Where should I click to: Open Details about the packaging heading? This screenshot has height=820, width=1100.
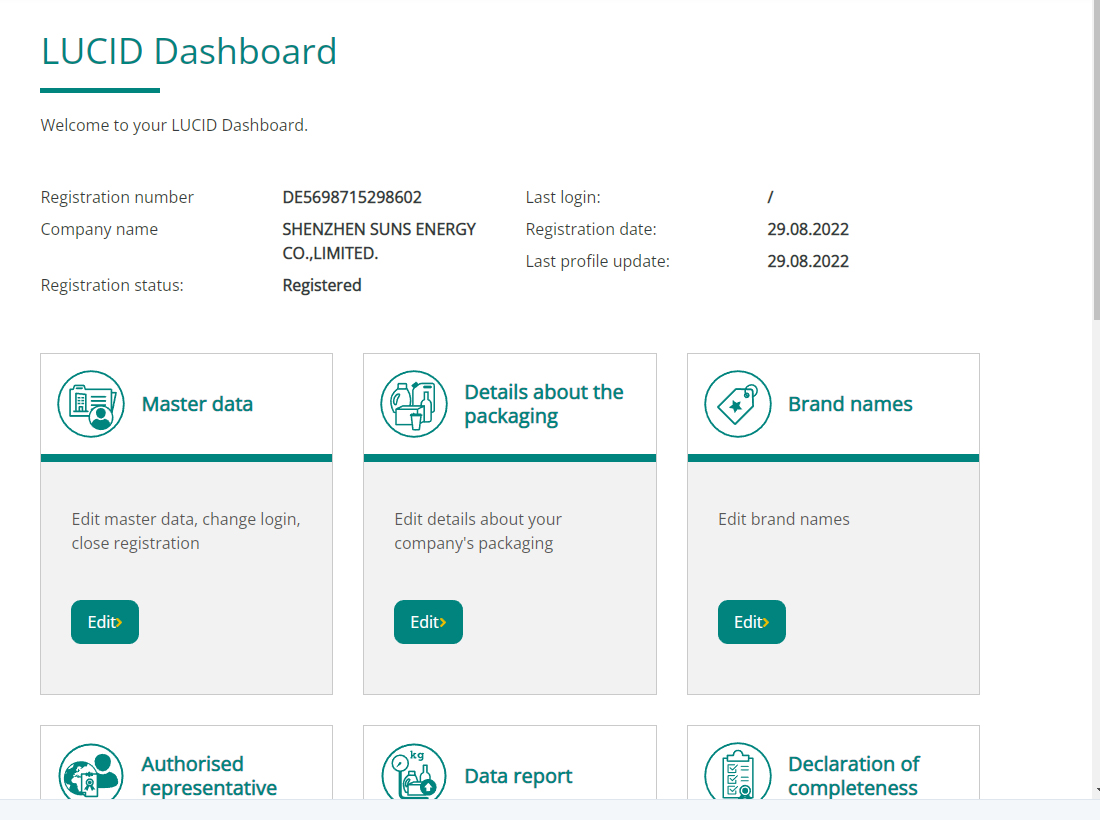tap(544, 404)
